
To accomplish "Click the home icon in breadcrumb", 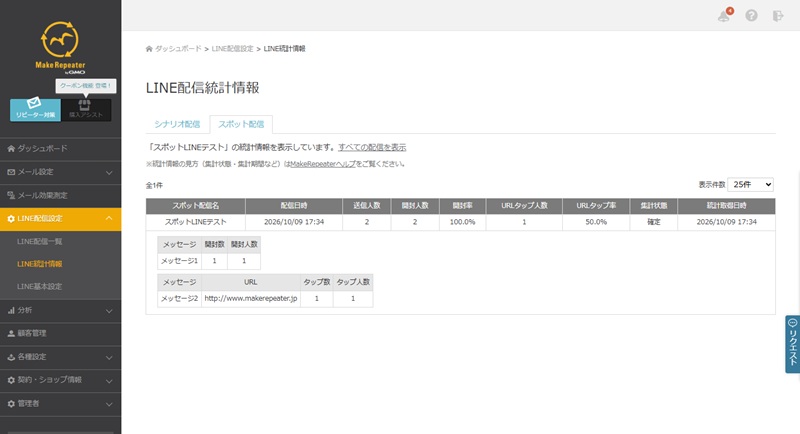I will (149, 49).
